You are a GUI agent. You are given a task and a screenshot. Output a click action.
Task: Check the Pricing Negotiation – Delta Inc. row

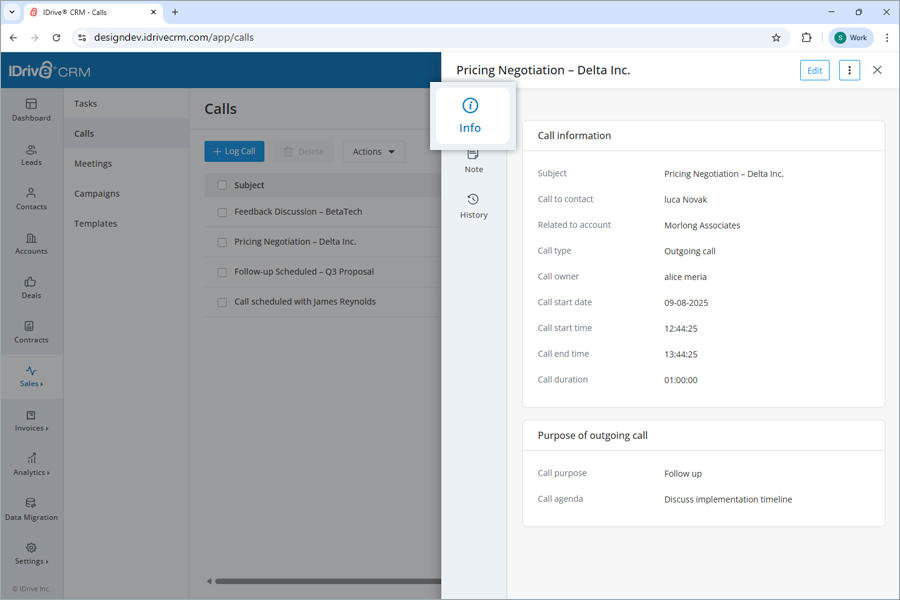(x=221, y=241)
